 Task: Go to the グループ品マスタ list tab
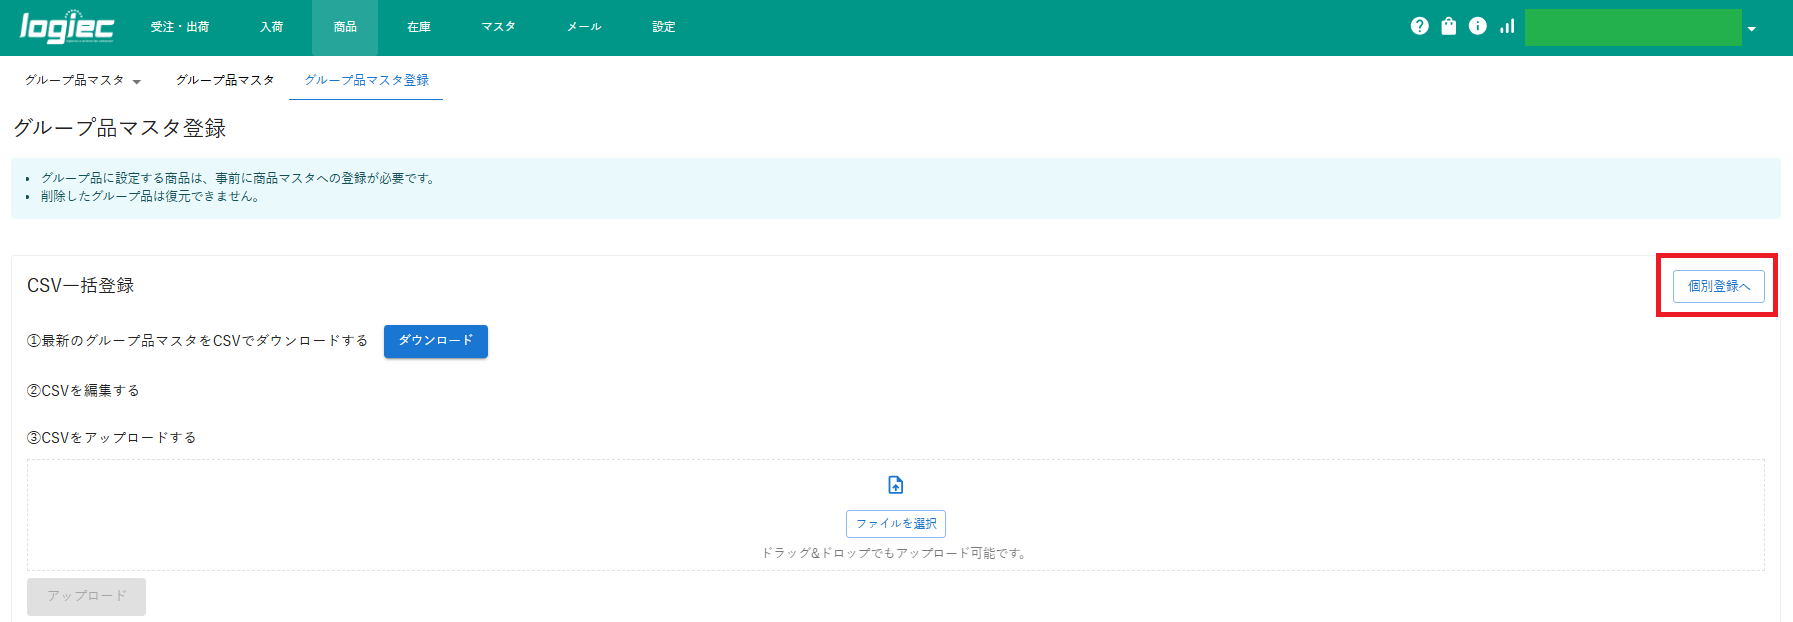225,80
